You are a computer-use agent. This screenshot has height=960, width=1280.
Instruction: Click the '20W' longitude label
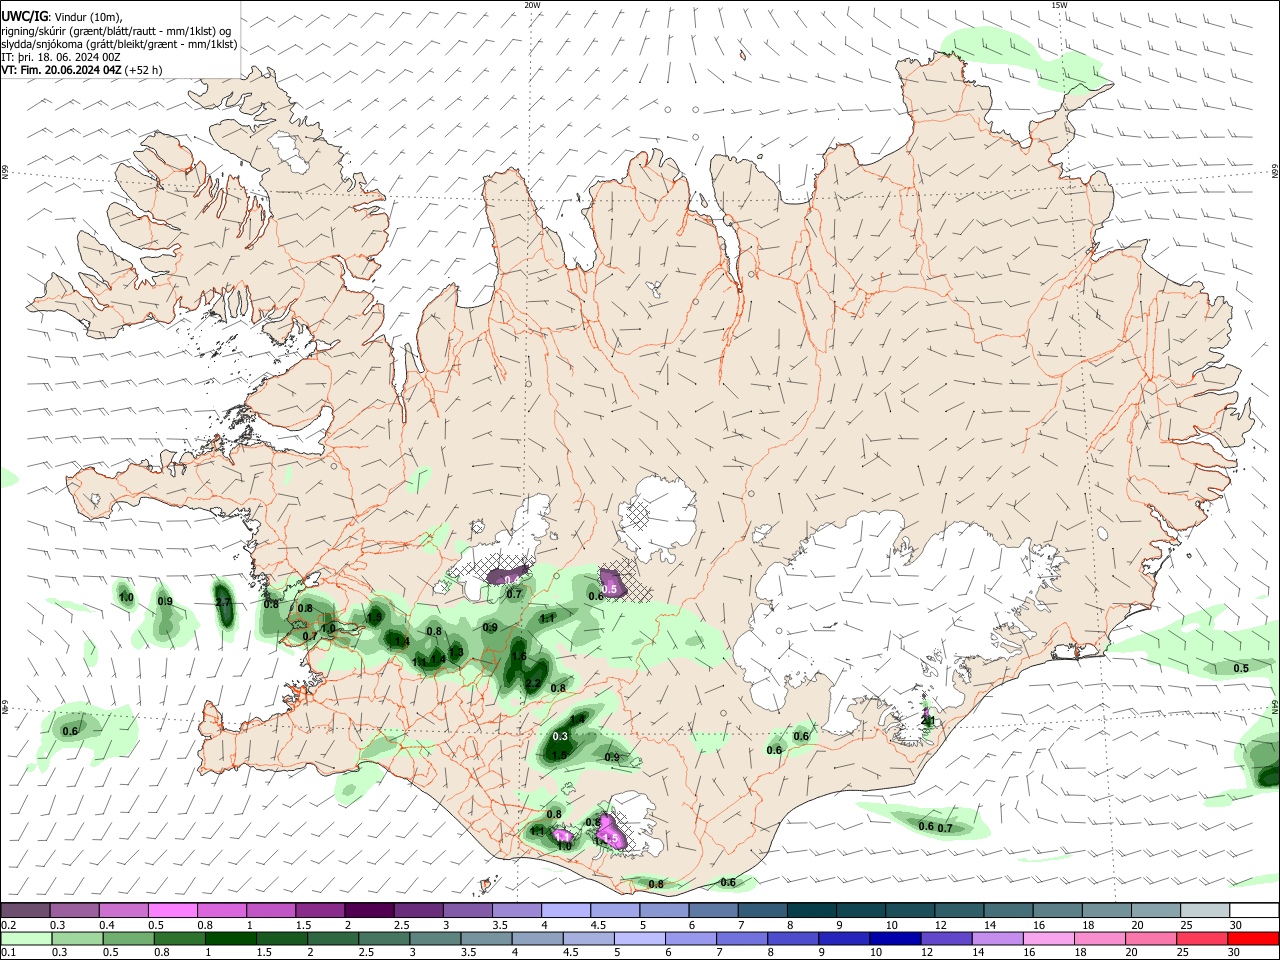pyautogui.click(x=532, y=5)
